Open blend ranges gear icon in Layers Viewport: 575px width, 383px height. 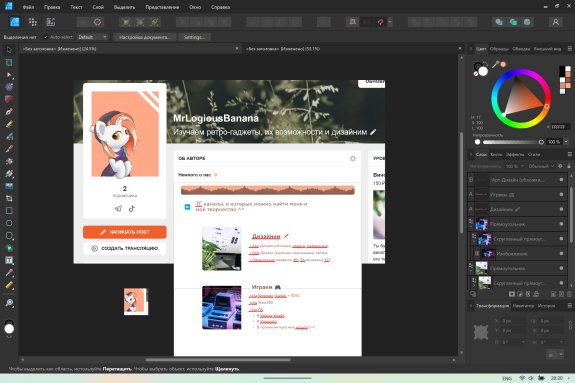(560, 166)
